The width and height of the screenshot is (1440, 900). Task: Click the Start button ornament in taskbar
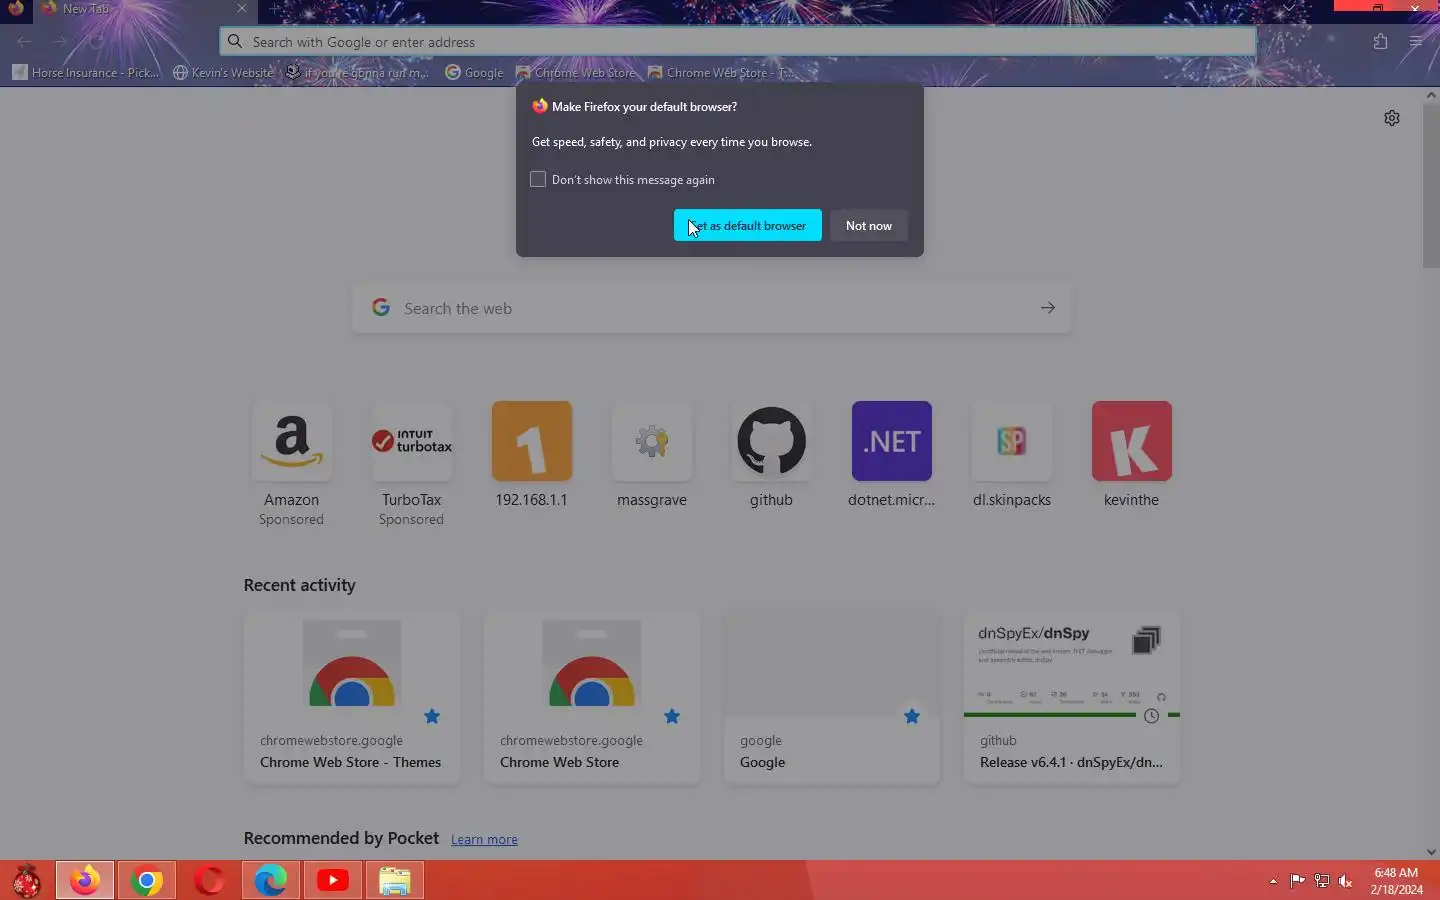click(26, 881)
